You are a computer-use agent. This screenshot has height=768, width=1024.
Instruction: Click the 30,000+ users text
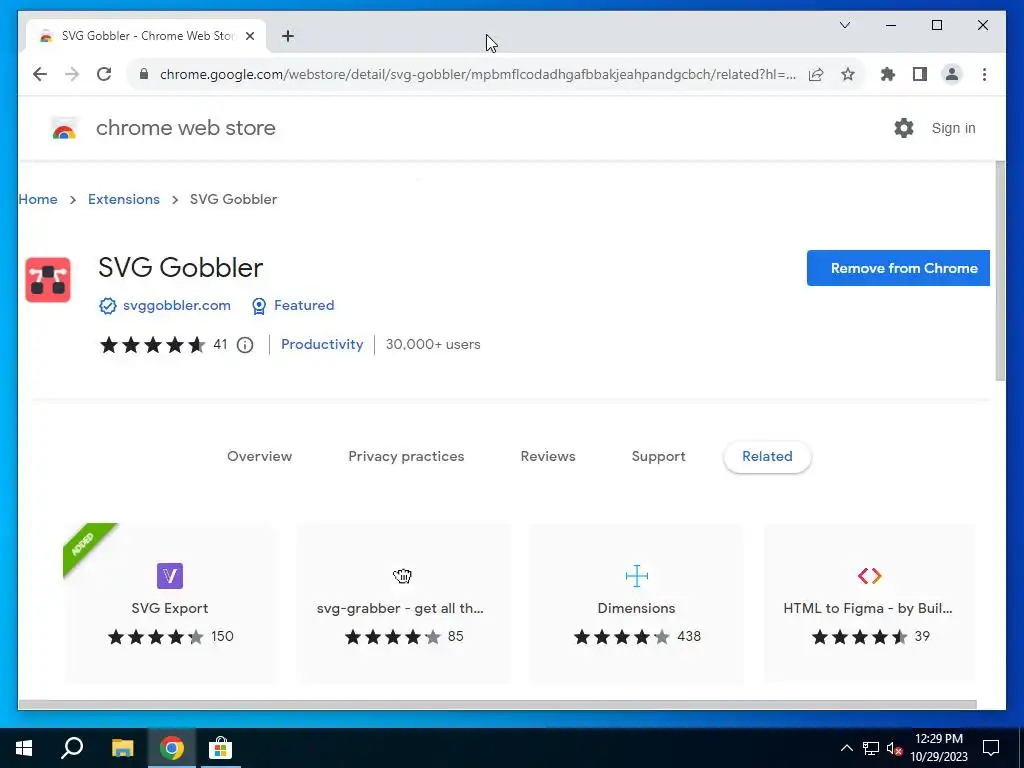(x=433, y=344)
